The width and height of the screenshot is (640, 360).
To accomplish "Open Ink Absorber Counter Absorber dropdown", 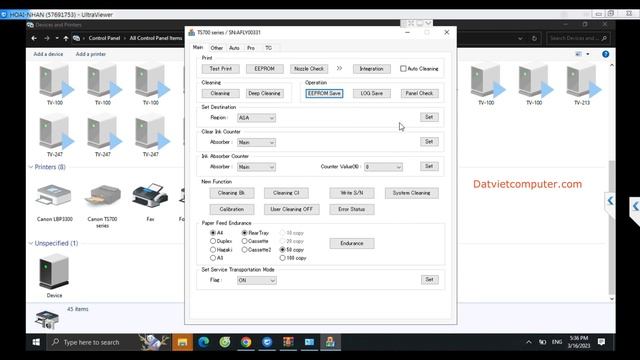I will pos(256,167).
